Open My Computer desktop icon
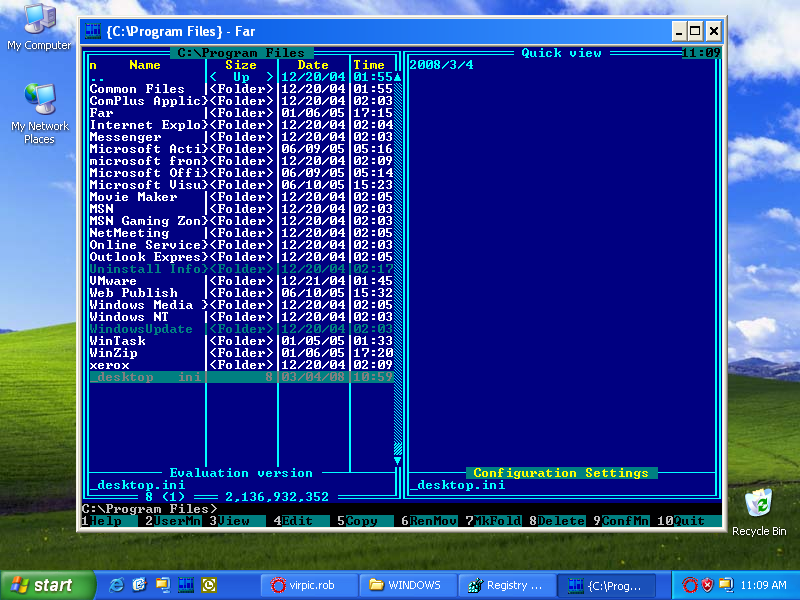Image resolution: width=800 pixels, height=600 pixels. 39,28
